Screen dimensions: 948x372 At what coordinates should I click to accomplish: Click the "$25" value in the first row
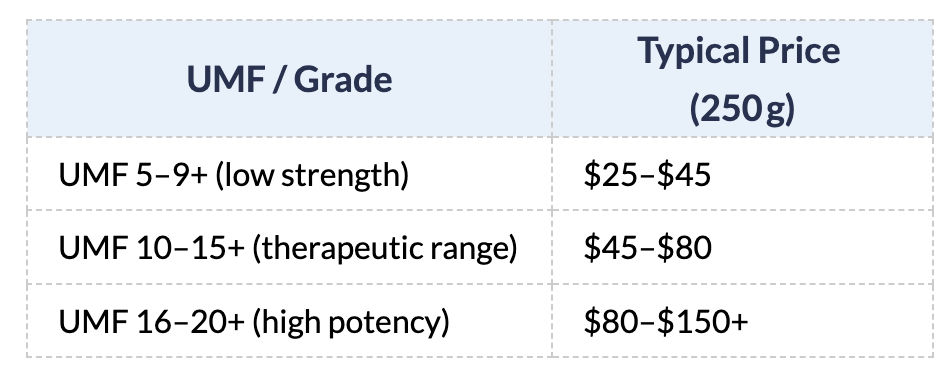tap(610, 175)
